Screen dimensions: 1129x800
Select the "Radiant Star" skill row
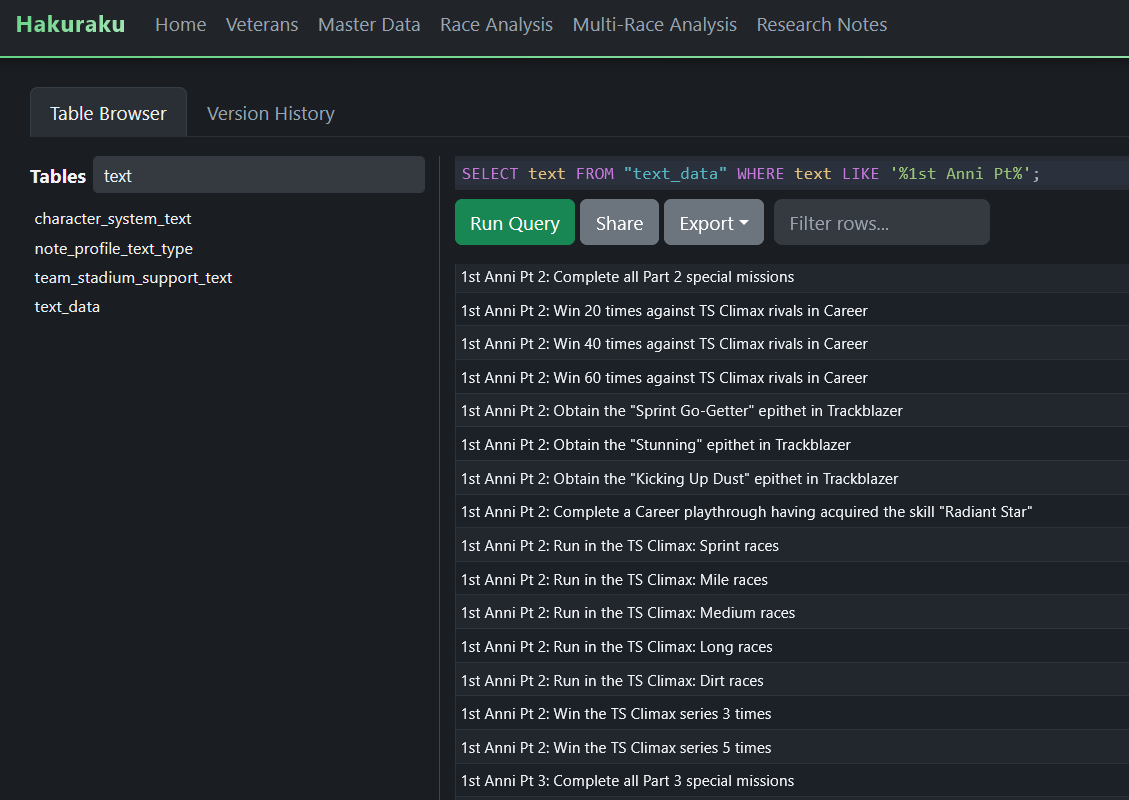pyautogui.click(x=792, y=511)
